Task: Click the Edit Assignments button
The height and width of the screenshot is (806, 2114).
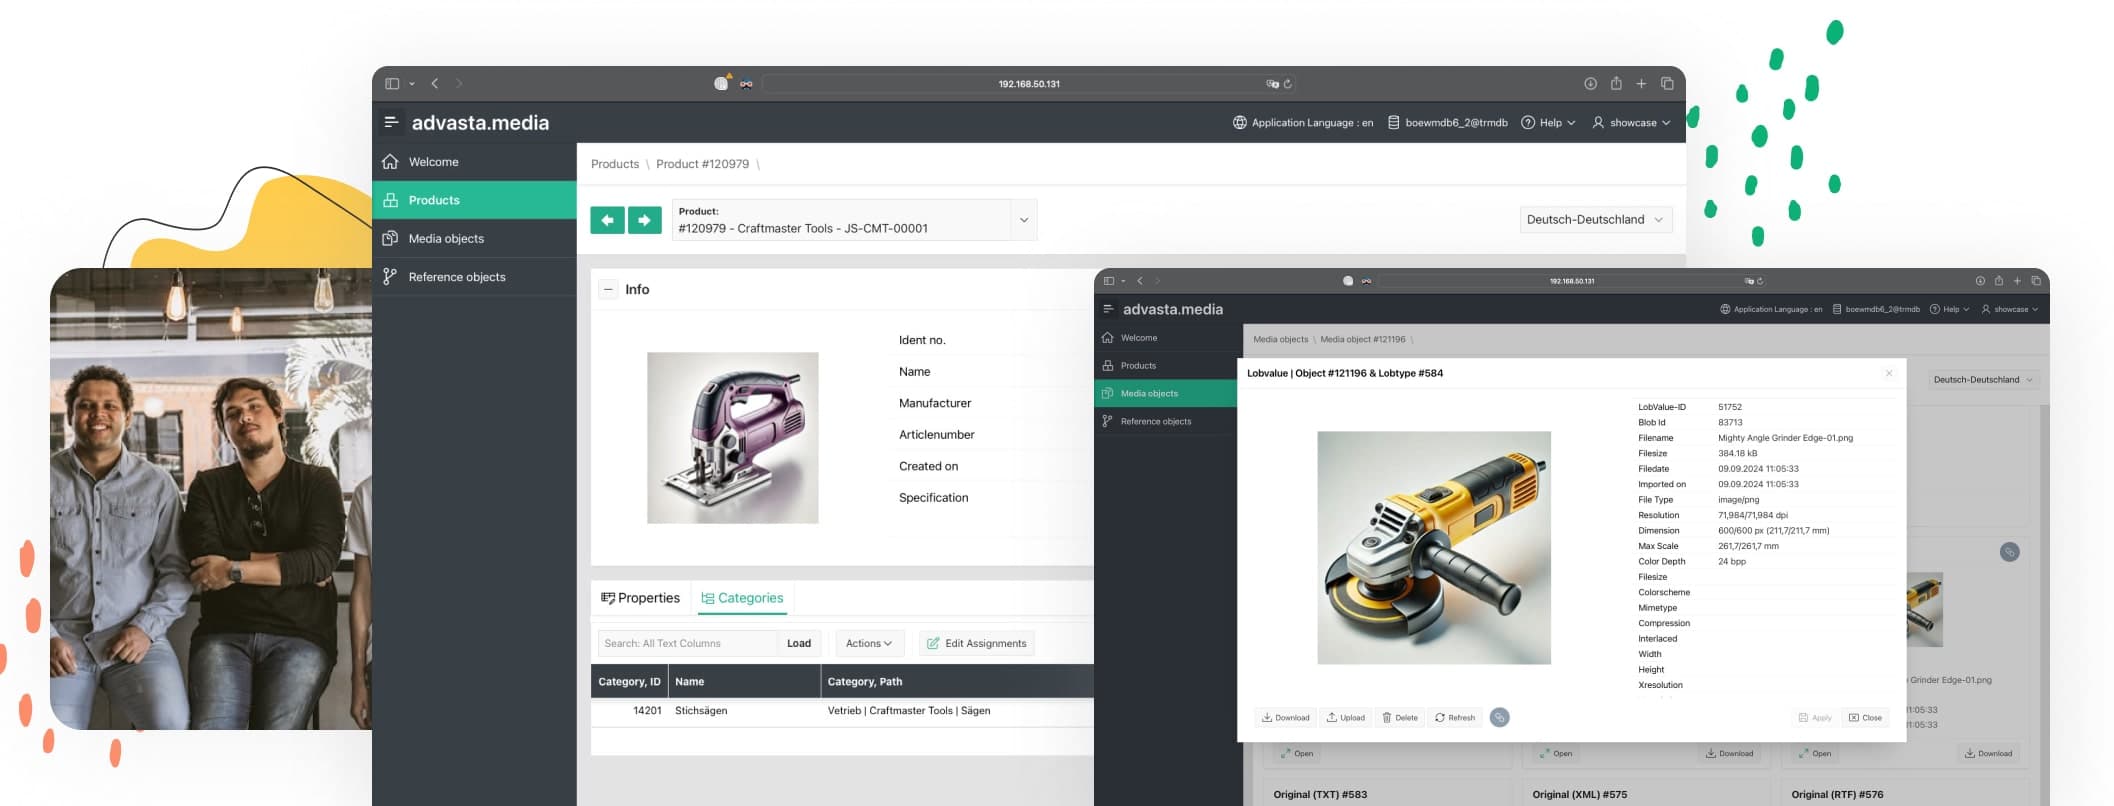Action: [x=976, y=643]
